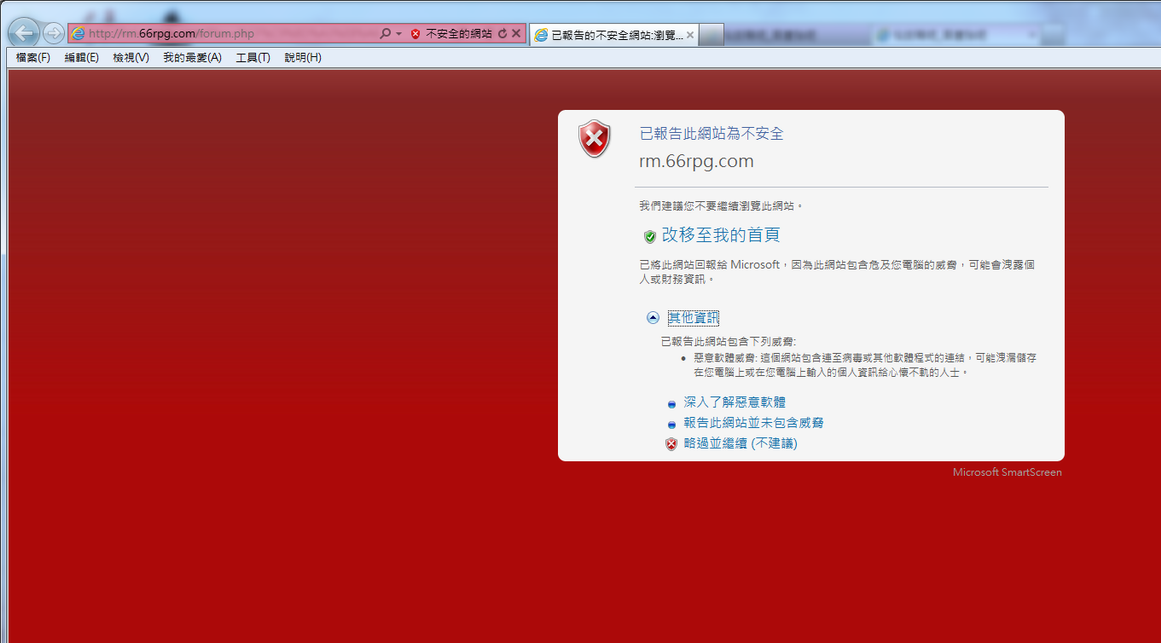Image resolution: width=1161 pixels, height=643 pixels.
Task: Click the 報告此網站並未包含威脅 link
Action: (754, 423)
